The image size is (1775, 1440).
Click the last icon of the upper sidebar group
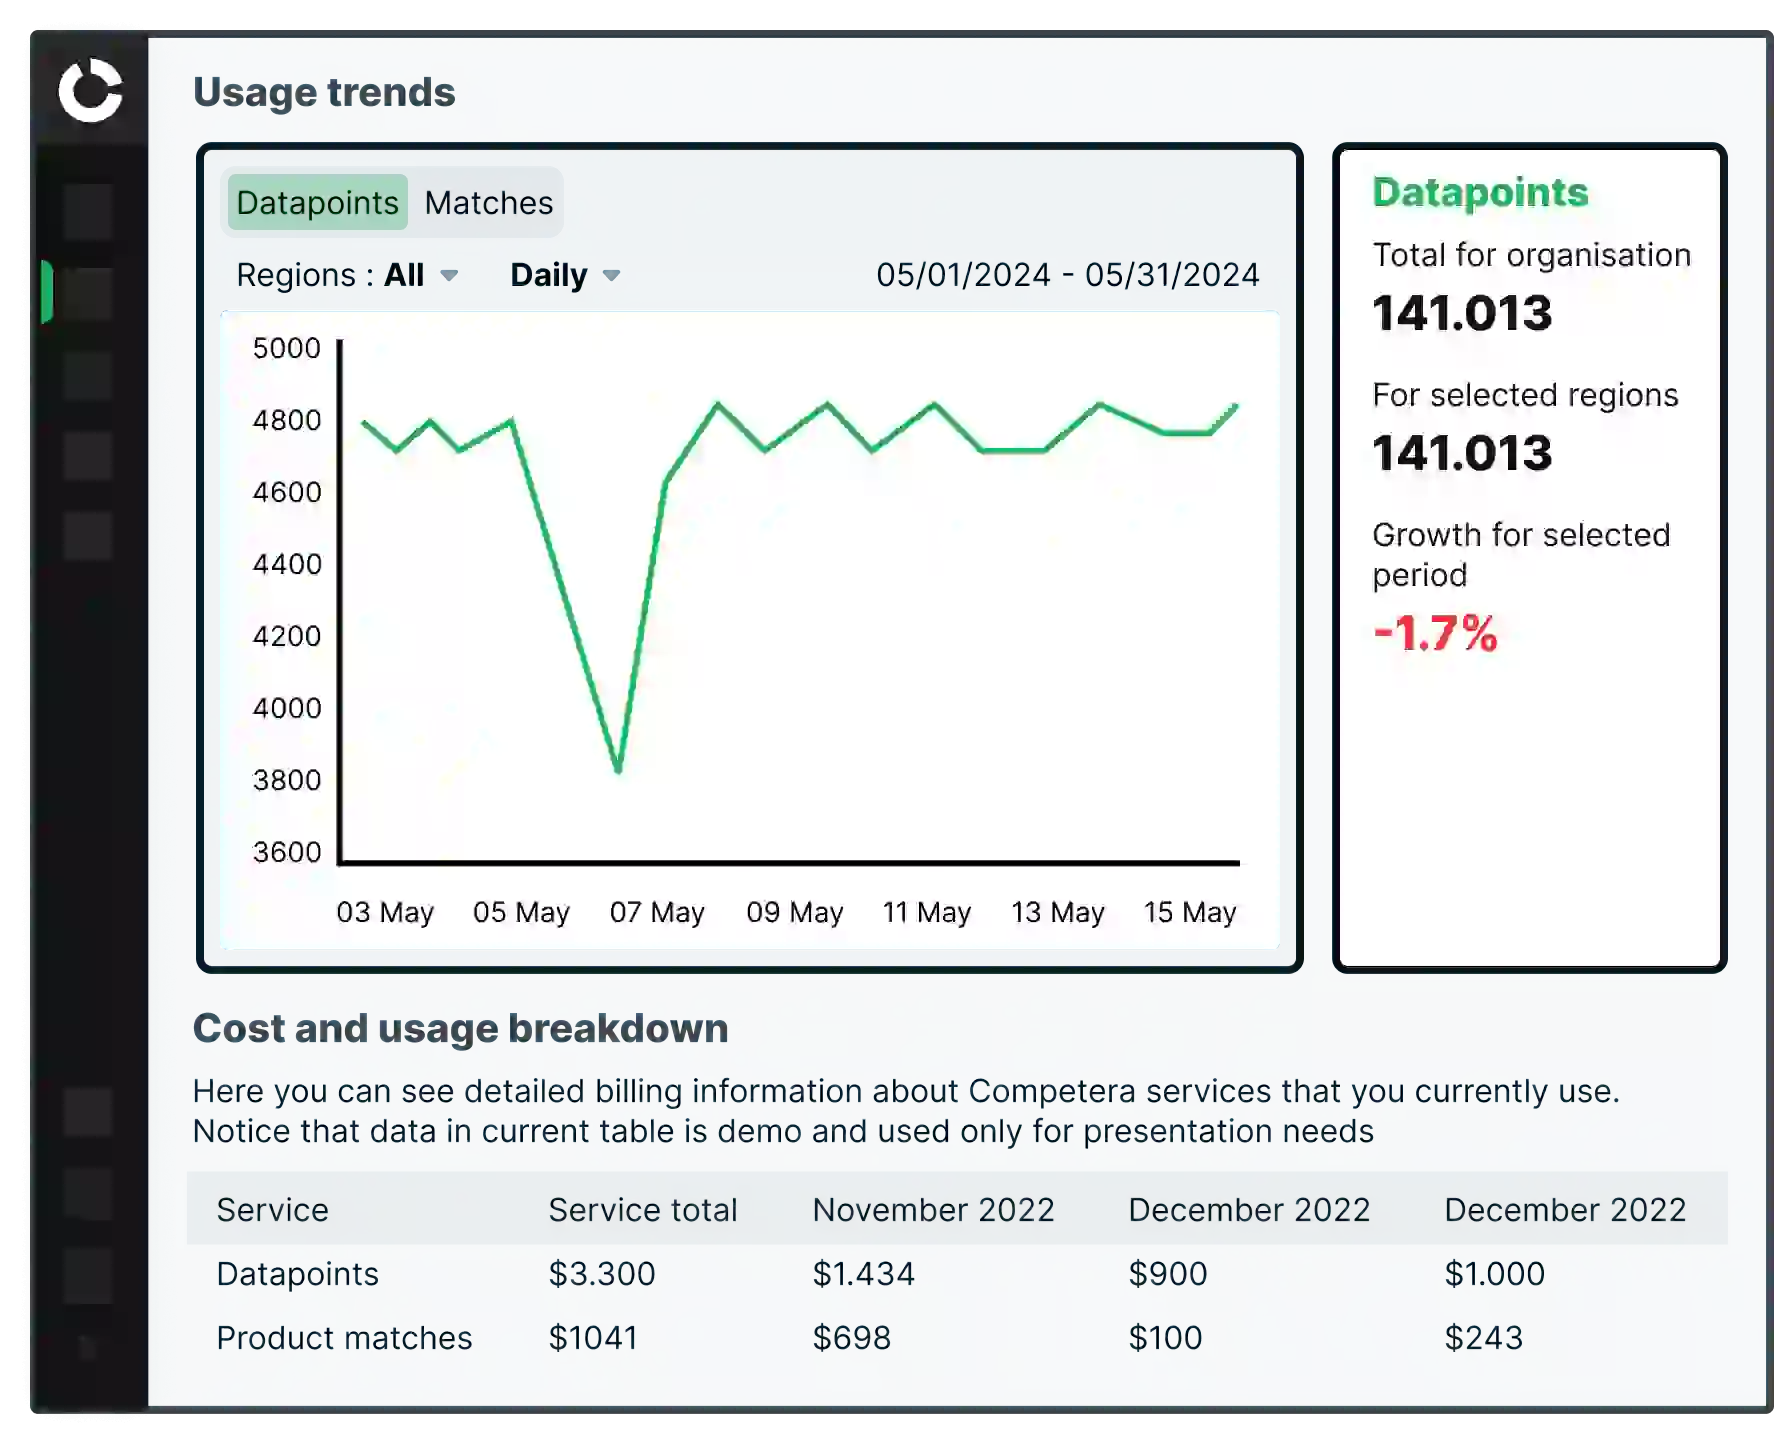88,536
